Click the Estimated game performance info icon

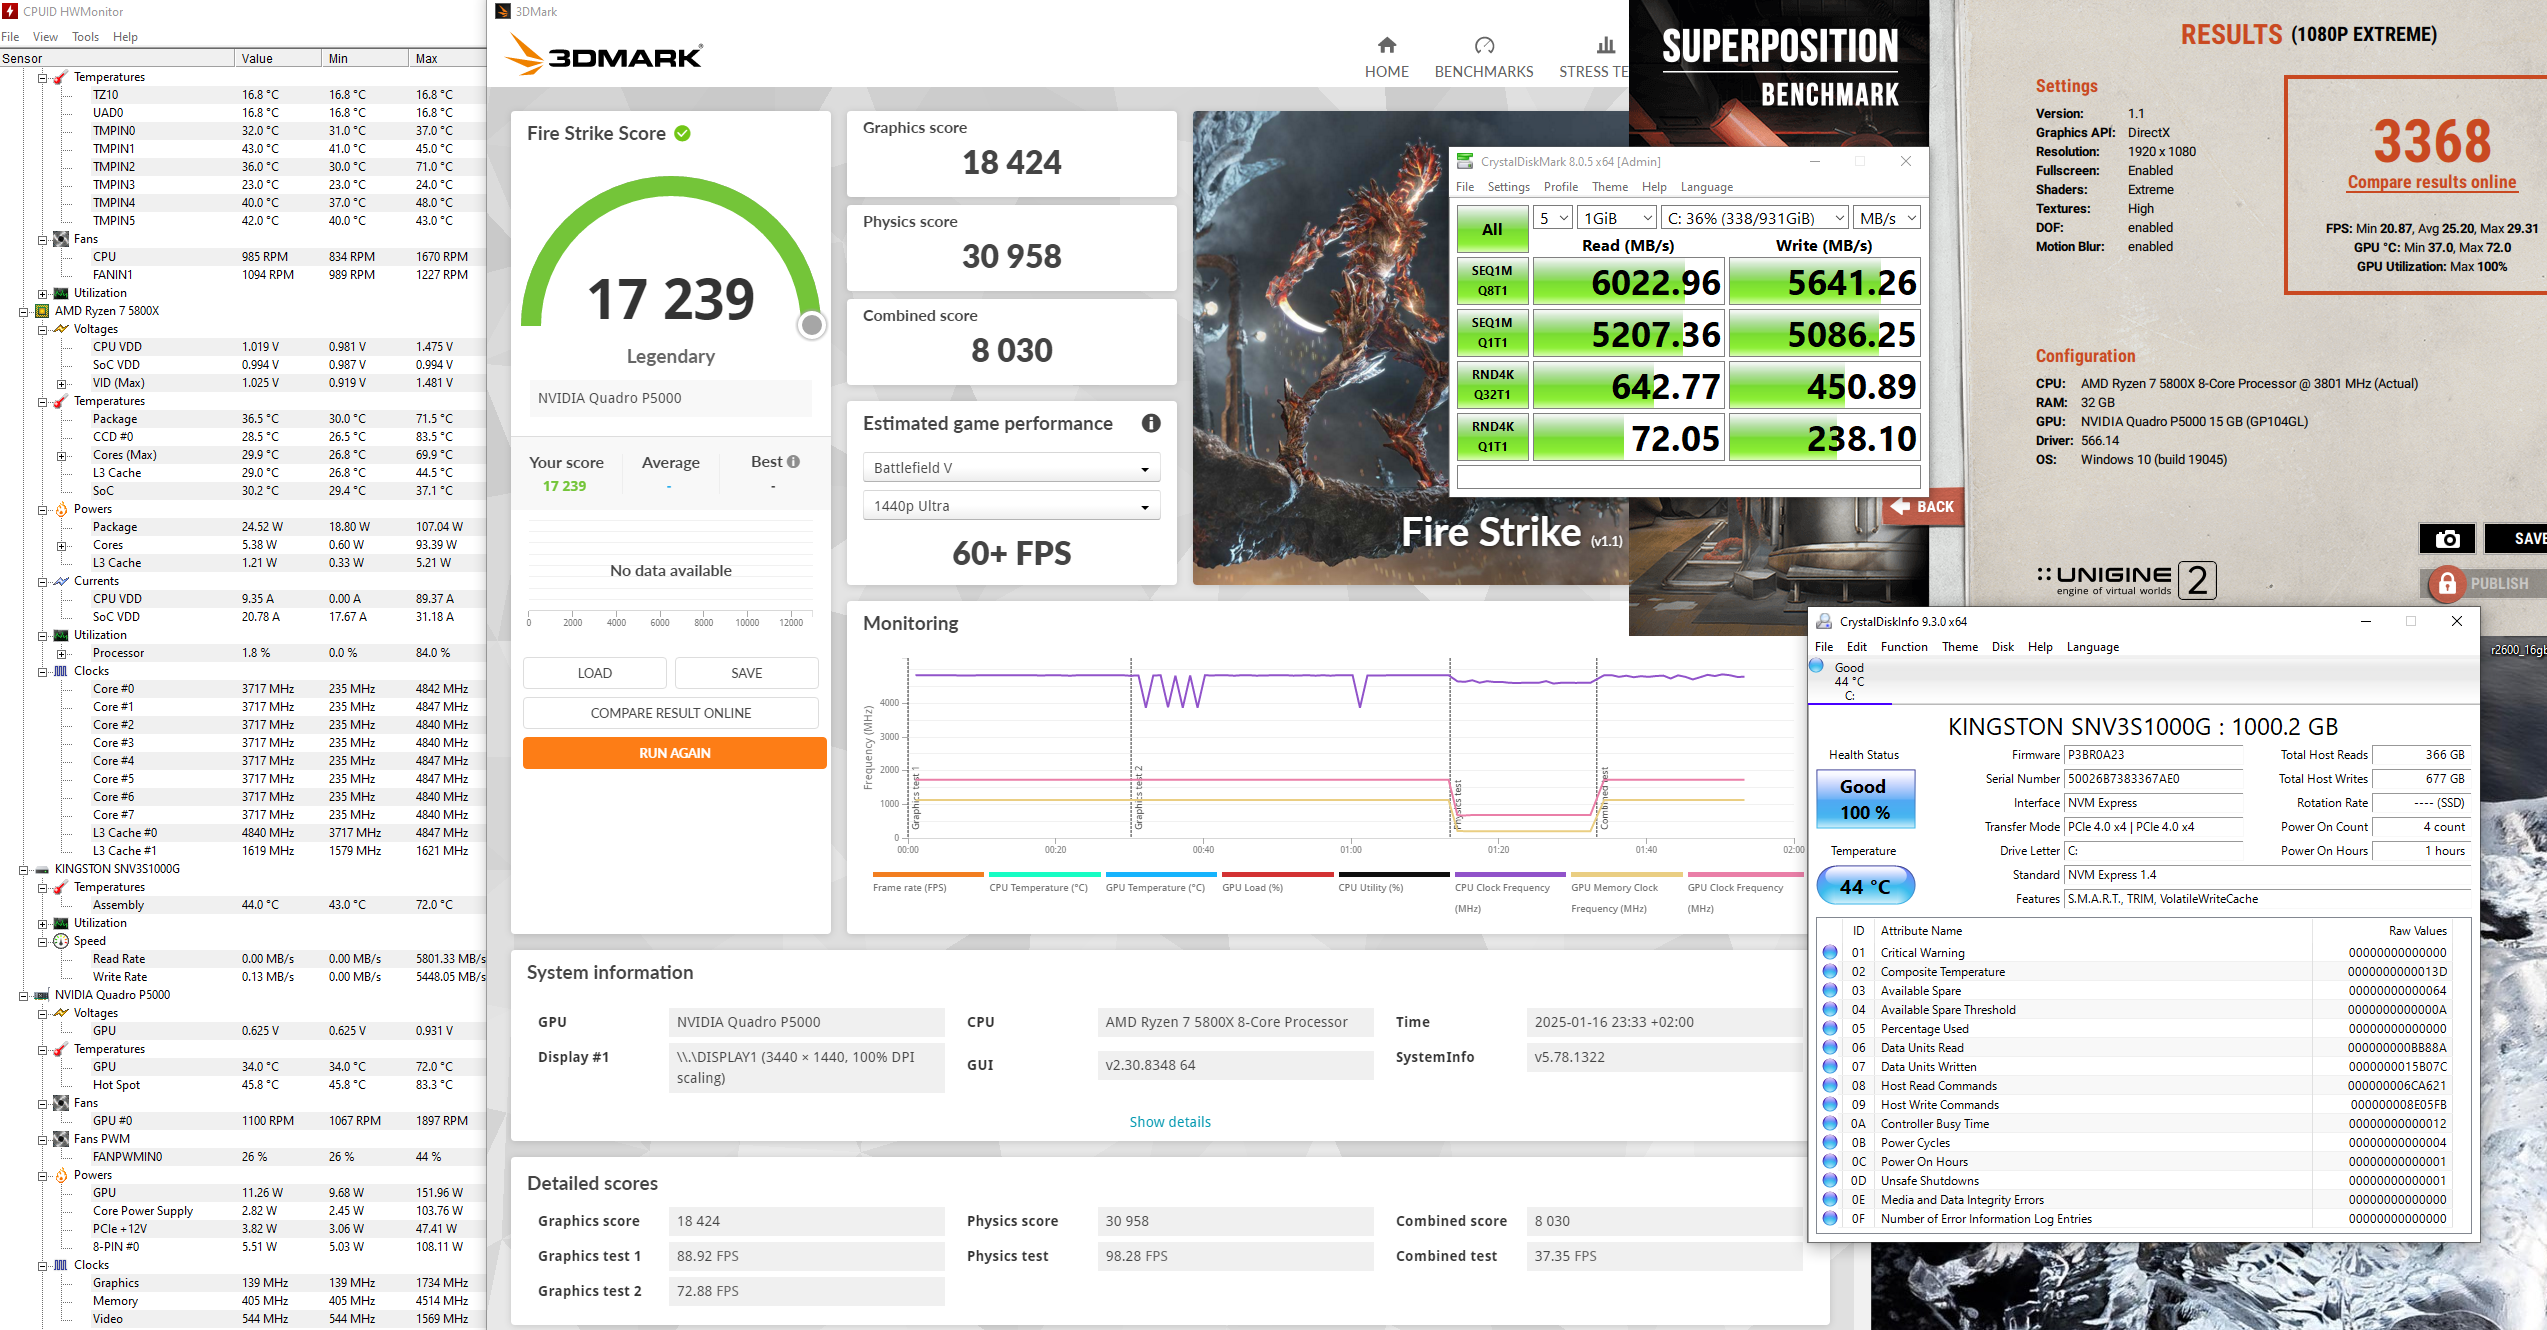pos(1151,423)
